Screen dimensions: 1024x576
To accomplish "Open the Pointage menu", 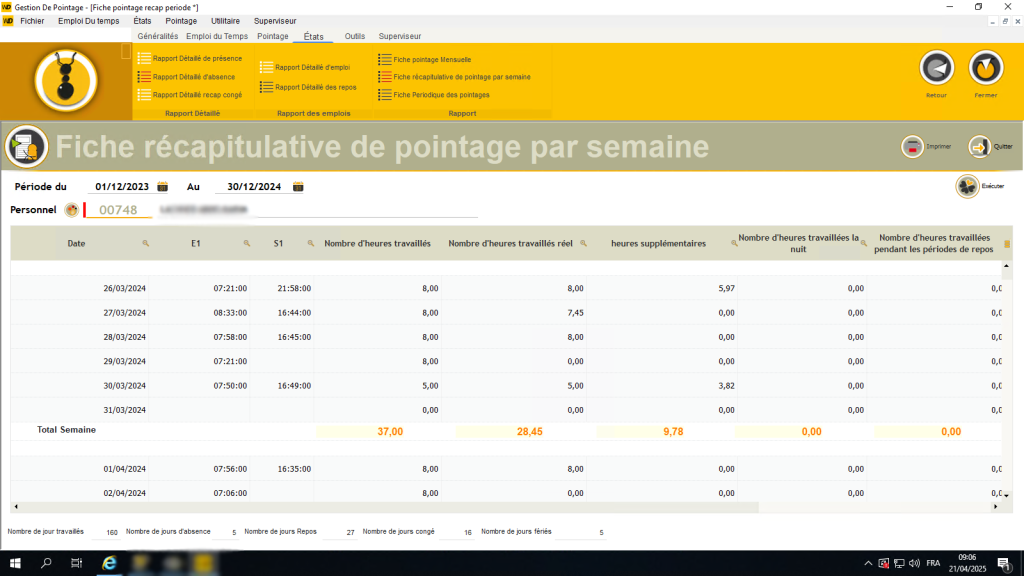I will tap(181, 20).
